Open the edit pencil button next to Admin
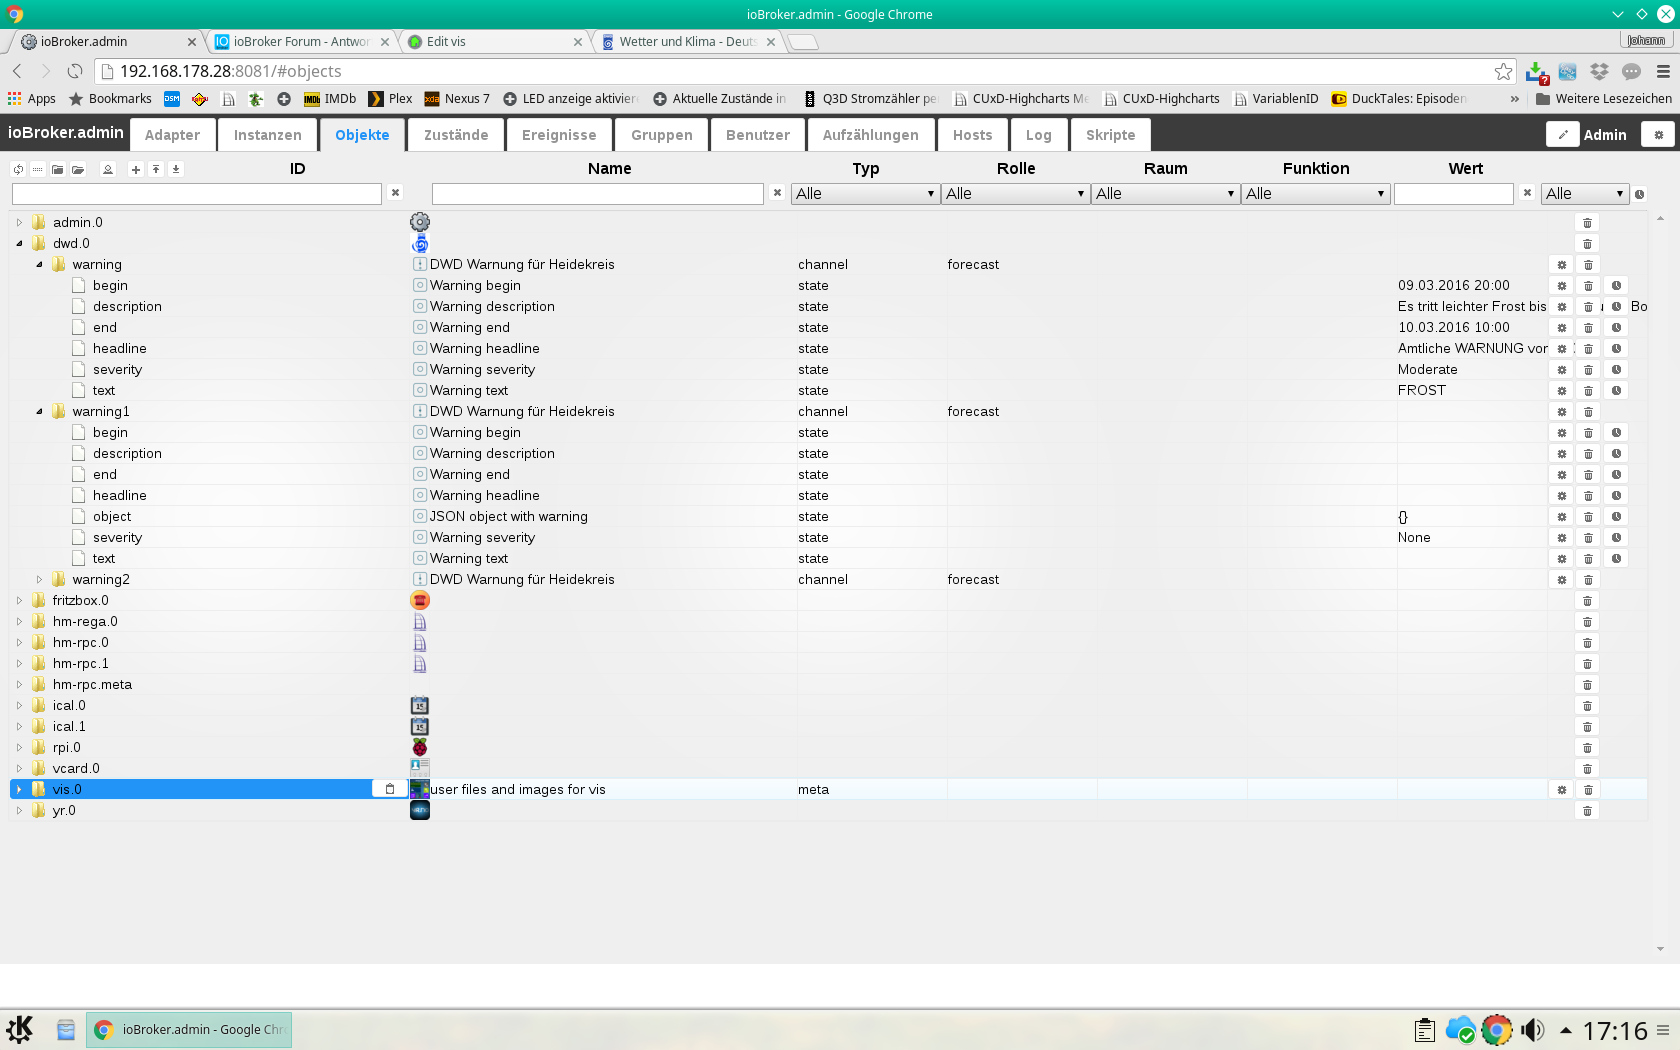 (1562, 135)
